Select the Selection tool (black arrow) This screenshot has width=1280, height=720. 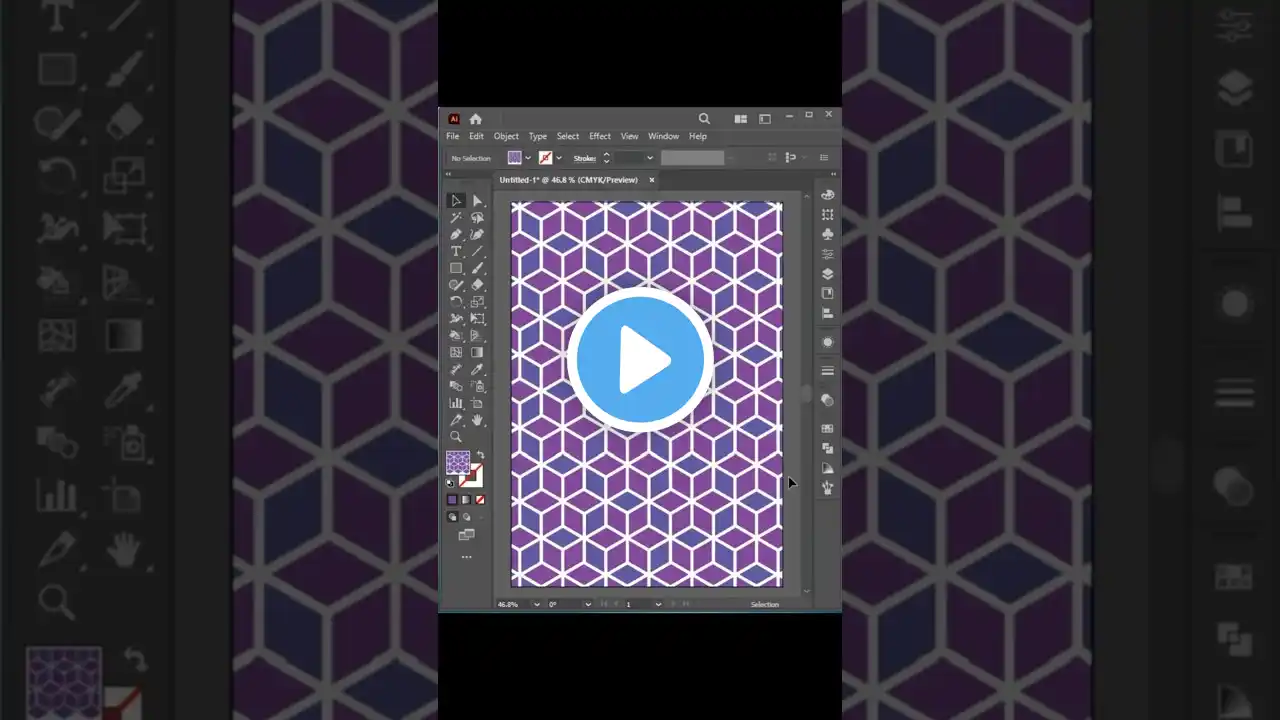[456, 201]
